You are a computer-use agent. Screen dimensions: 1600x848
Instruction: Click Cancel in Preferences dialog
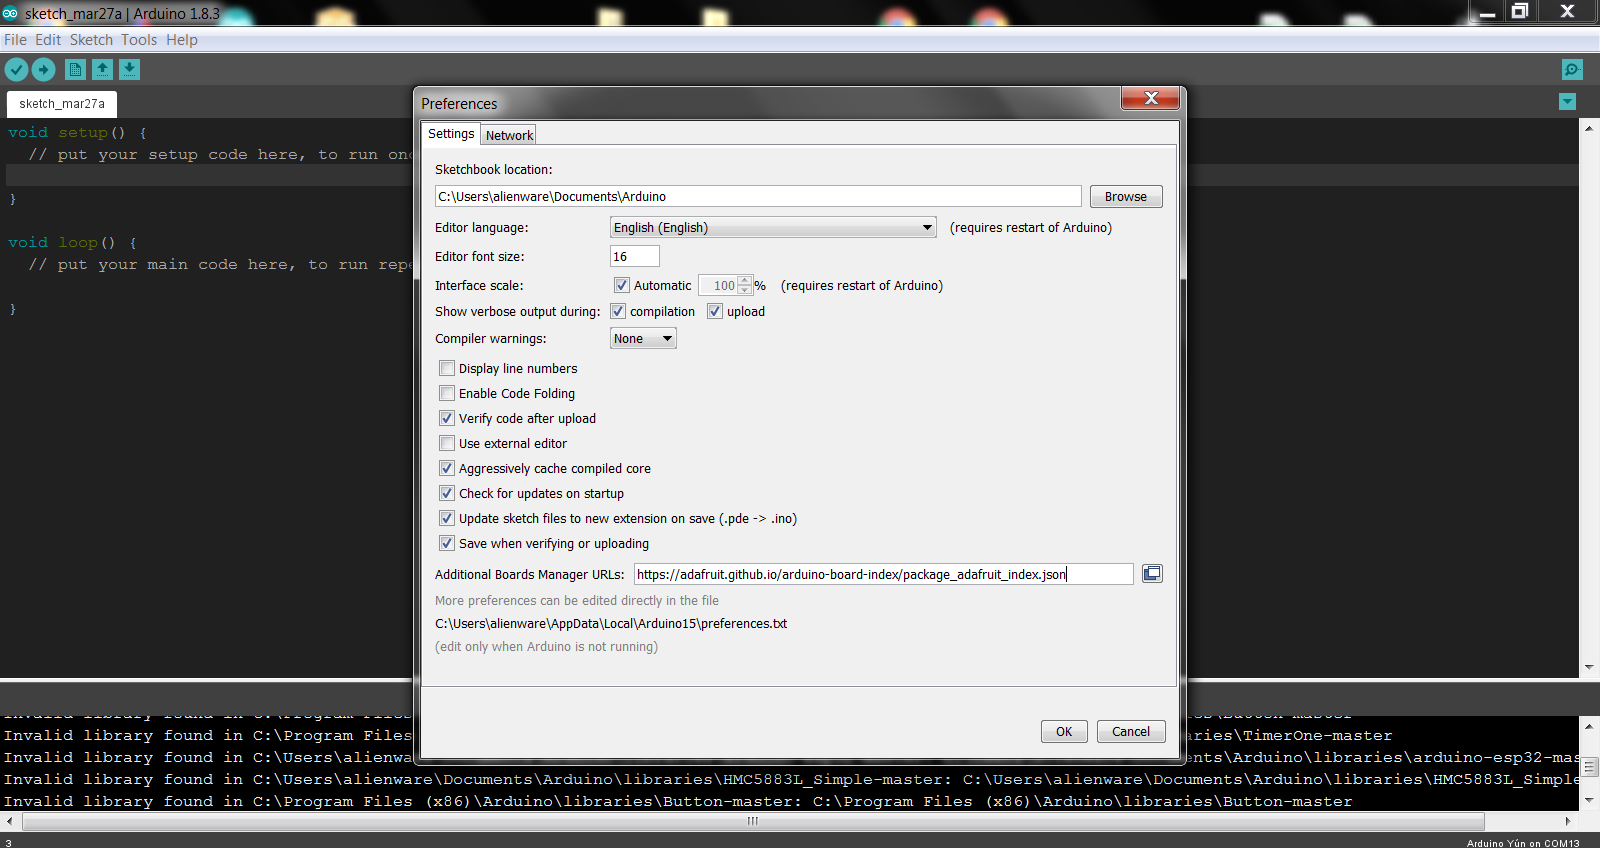tap(1131, 731)
